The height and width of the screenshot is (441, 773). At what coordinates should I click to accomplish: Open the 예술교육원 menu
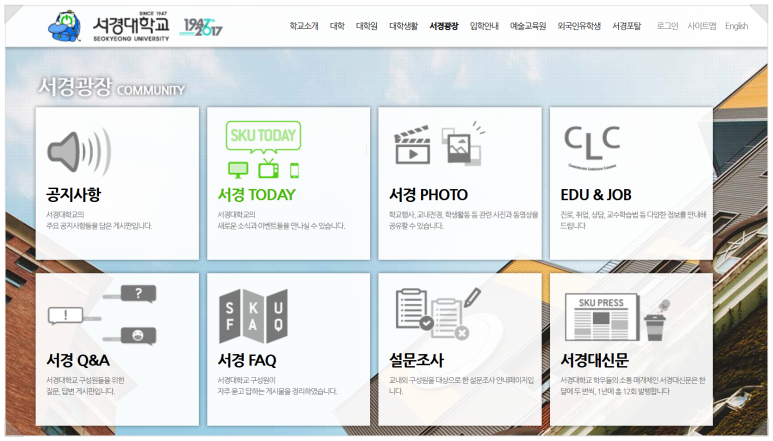click(x=528, y=26)
